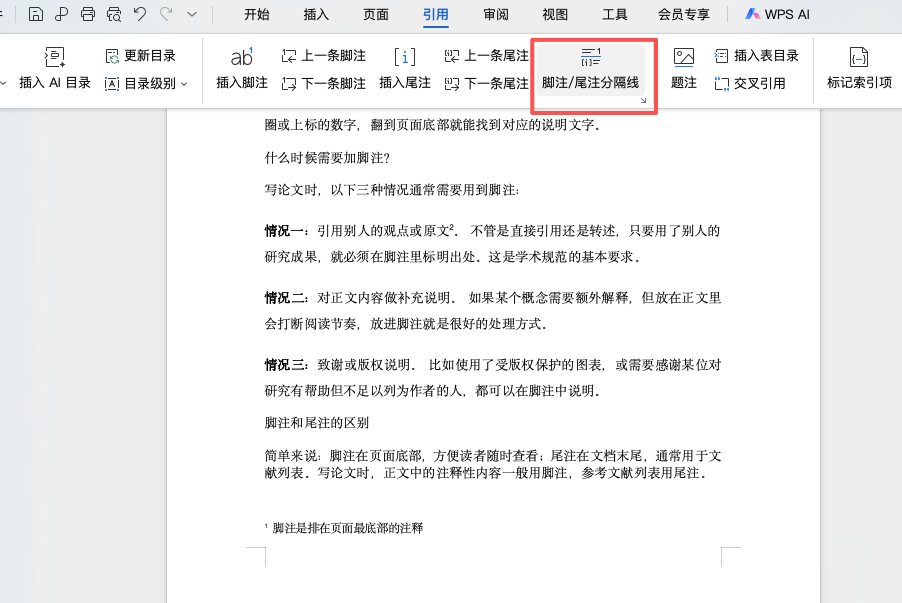Click 插入表目录
Viewport: 902px width, 603px height.
point(756,56)
